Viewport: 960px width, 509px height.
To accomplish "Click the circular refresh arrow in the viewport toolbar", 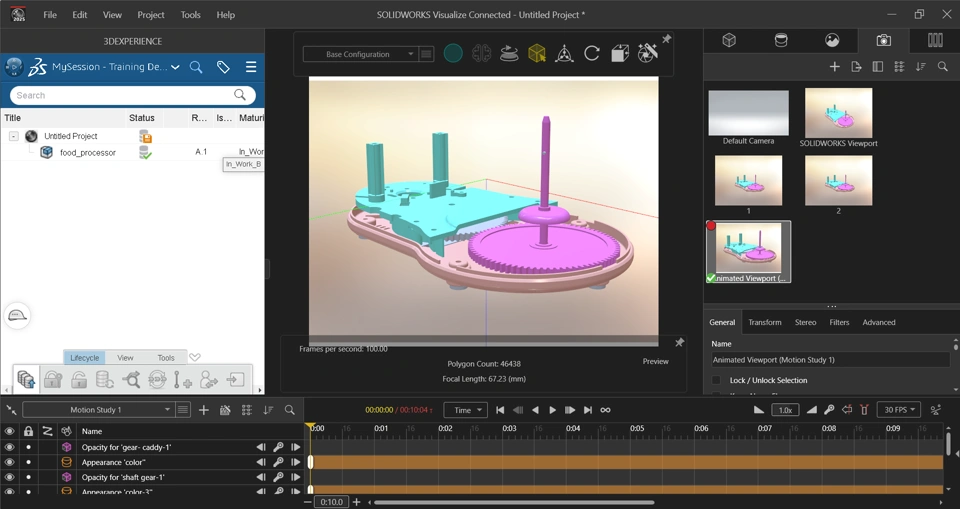I will pos(592,54).
